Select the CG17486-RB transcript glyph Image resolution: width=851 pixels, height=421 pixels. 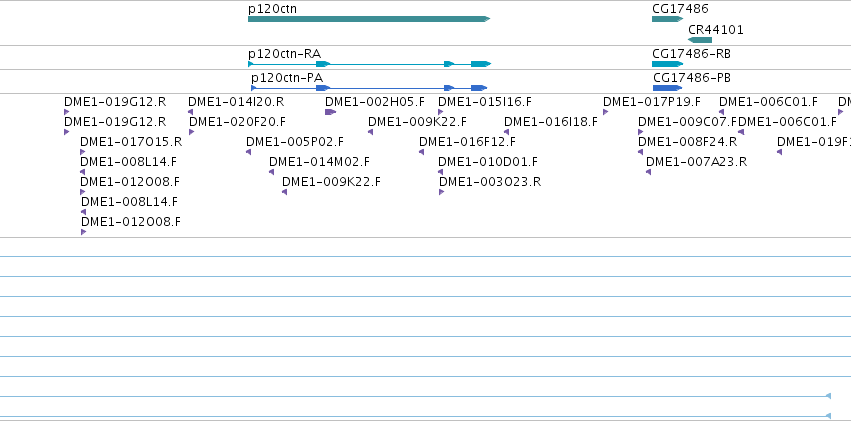tap(668, 64)
